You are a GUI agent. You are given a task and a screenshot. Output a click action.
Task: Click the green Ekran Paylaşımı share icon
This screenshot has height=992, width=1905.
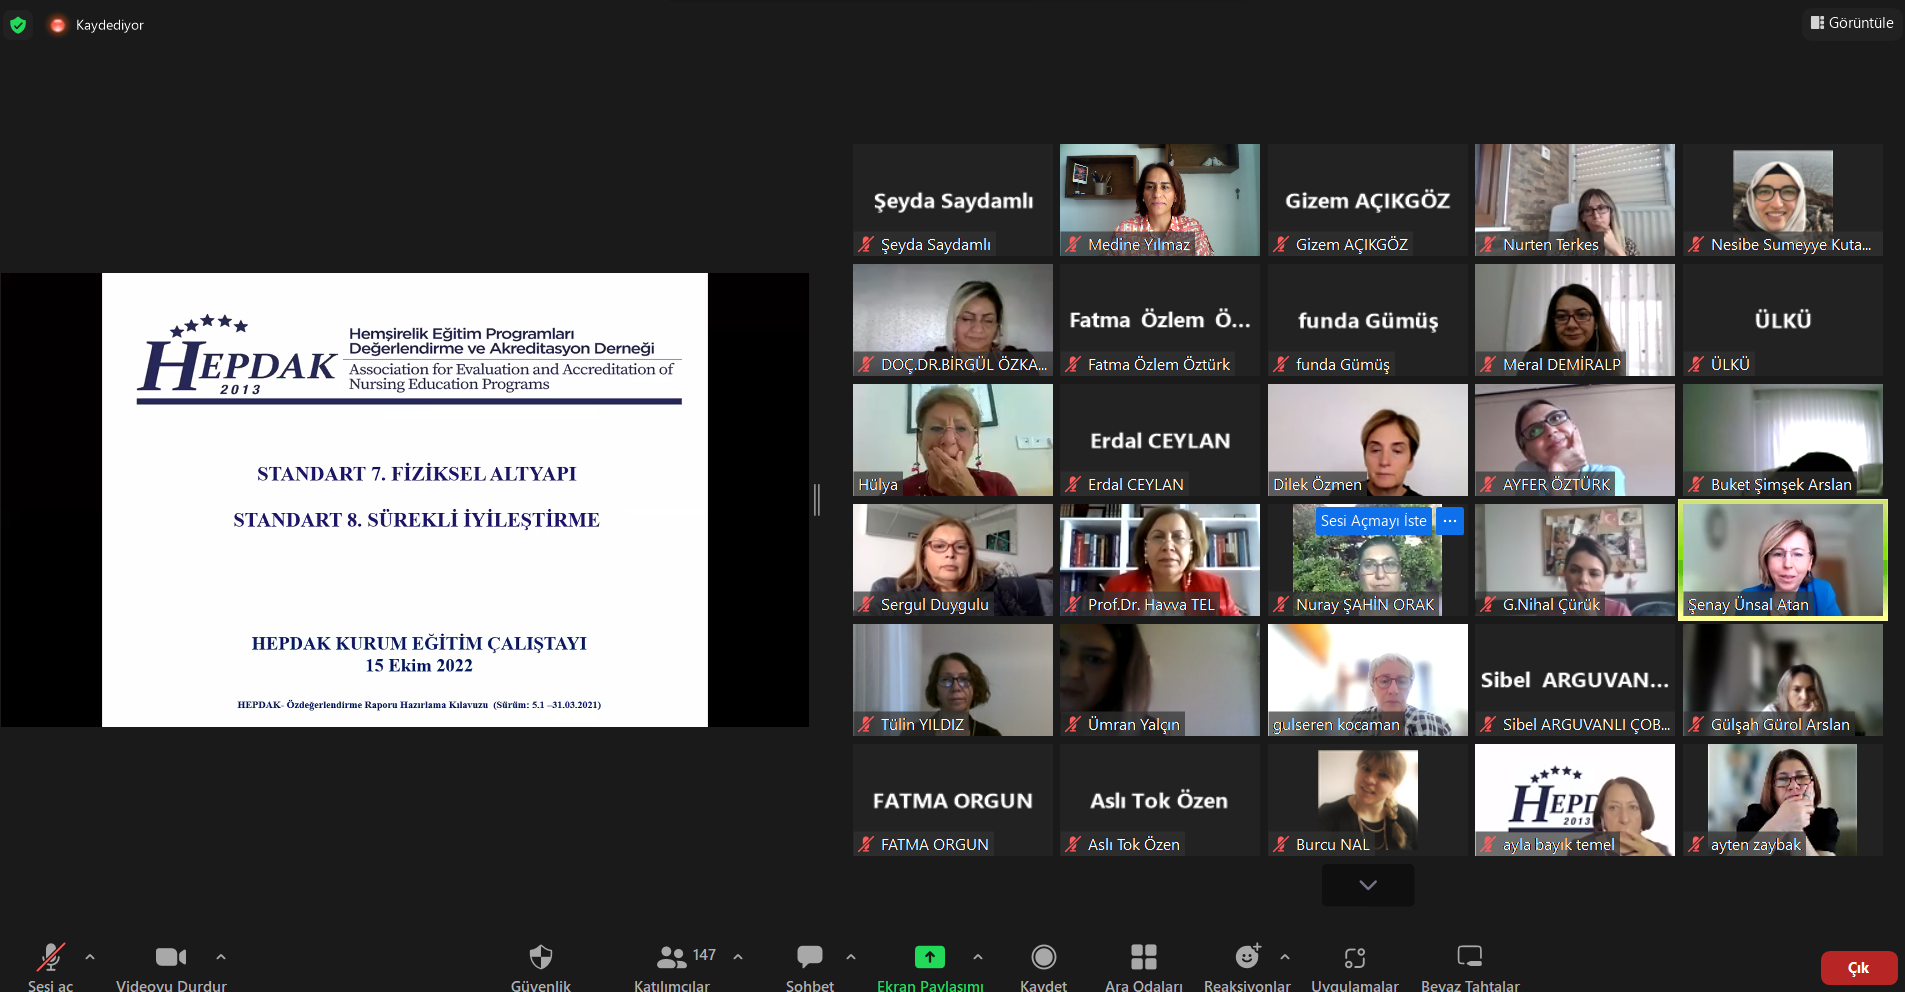(x=930, y=957)
